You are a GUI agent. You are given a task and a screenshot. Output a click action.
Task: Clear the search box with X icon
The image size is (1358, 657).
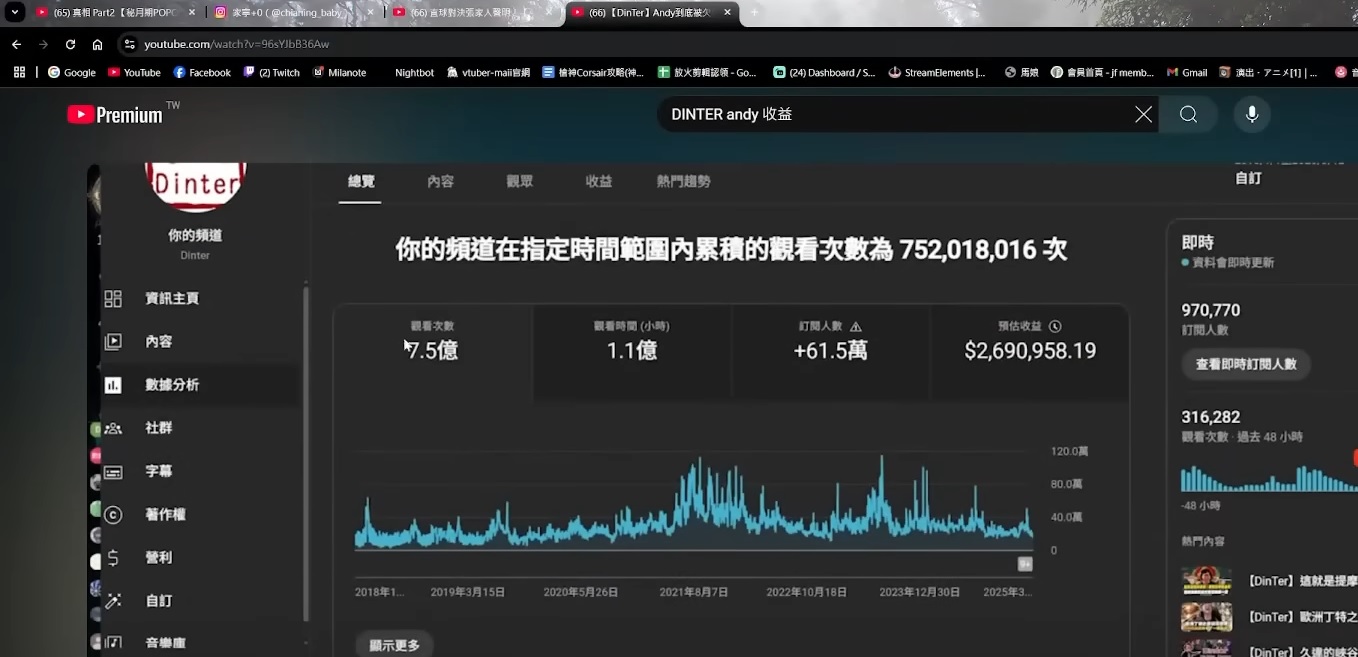coord(1143,115)
